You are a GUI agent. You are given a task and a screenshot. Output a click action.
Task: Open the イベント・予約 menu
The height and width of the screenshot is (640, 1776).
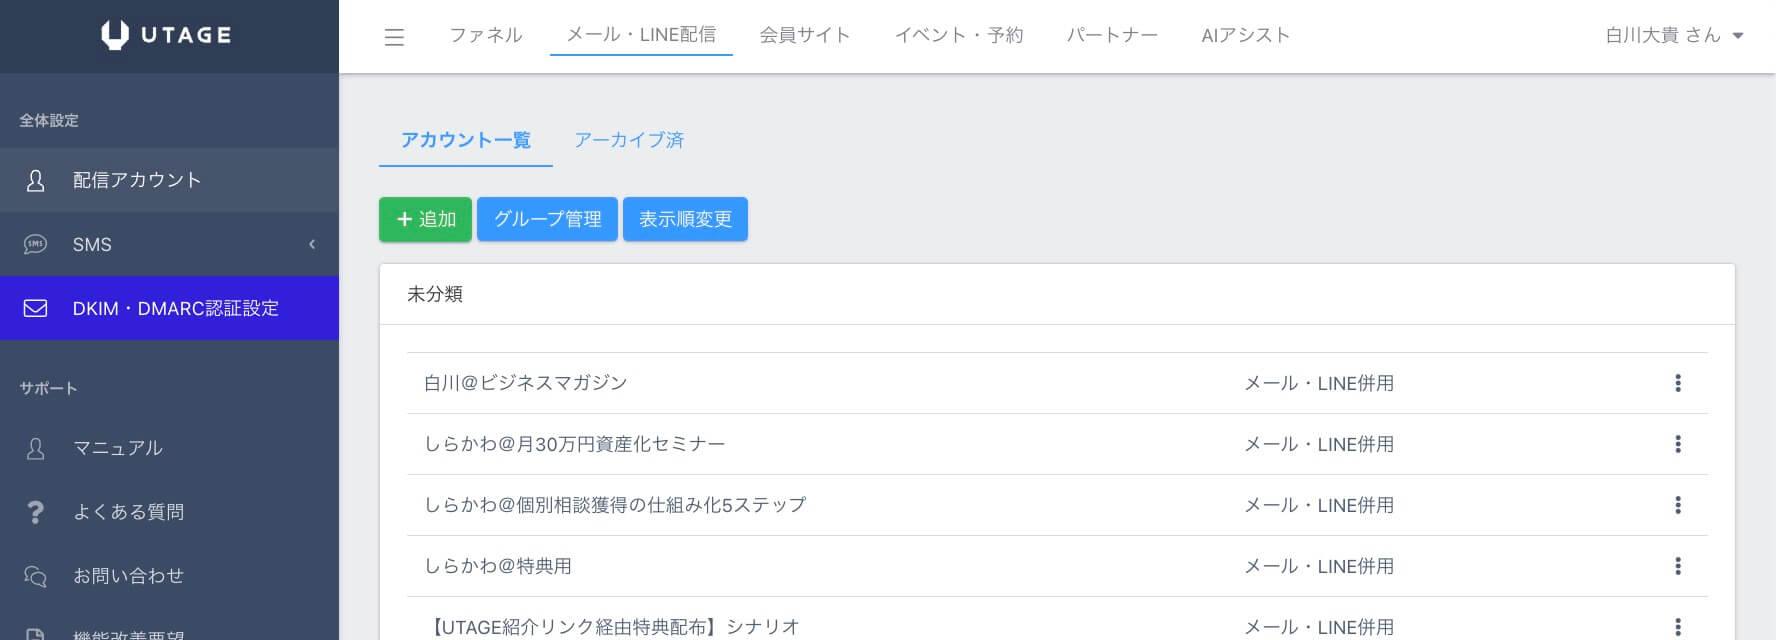(x=959, y=35)
